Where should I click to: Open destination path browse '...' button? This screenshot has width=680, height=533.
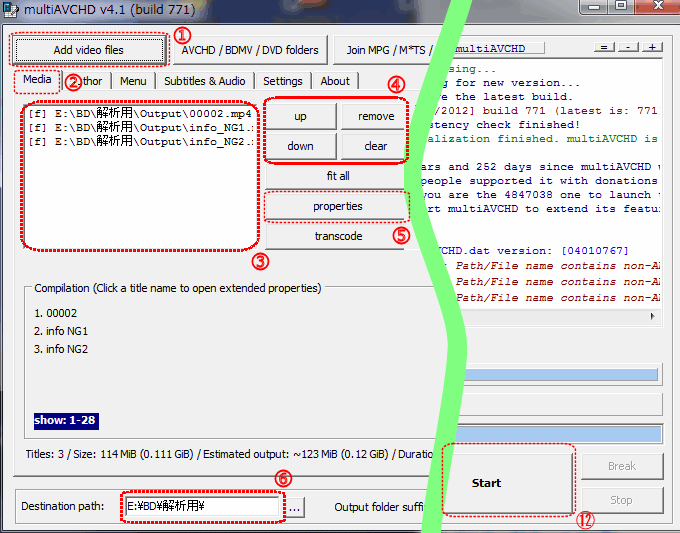295,507
